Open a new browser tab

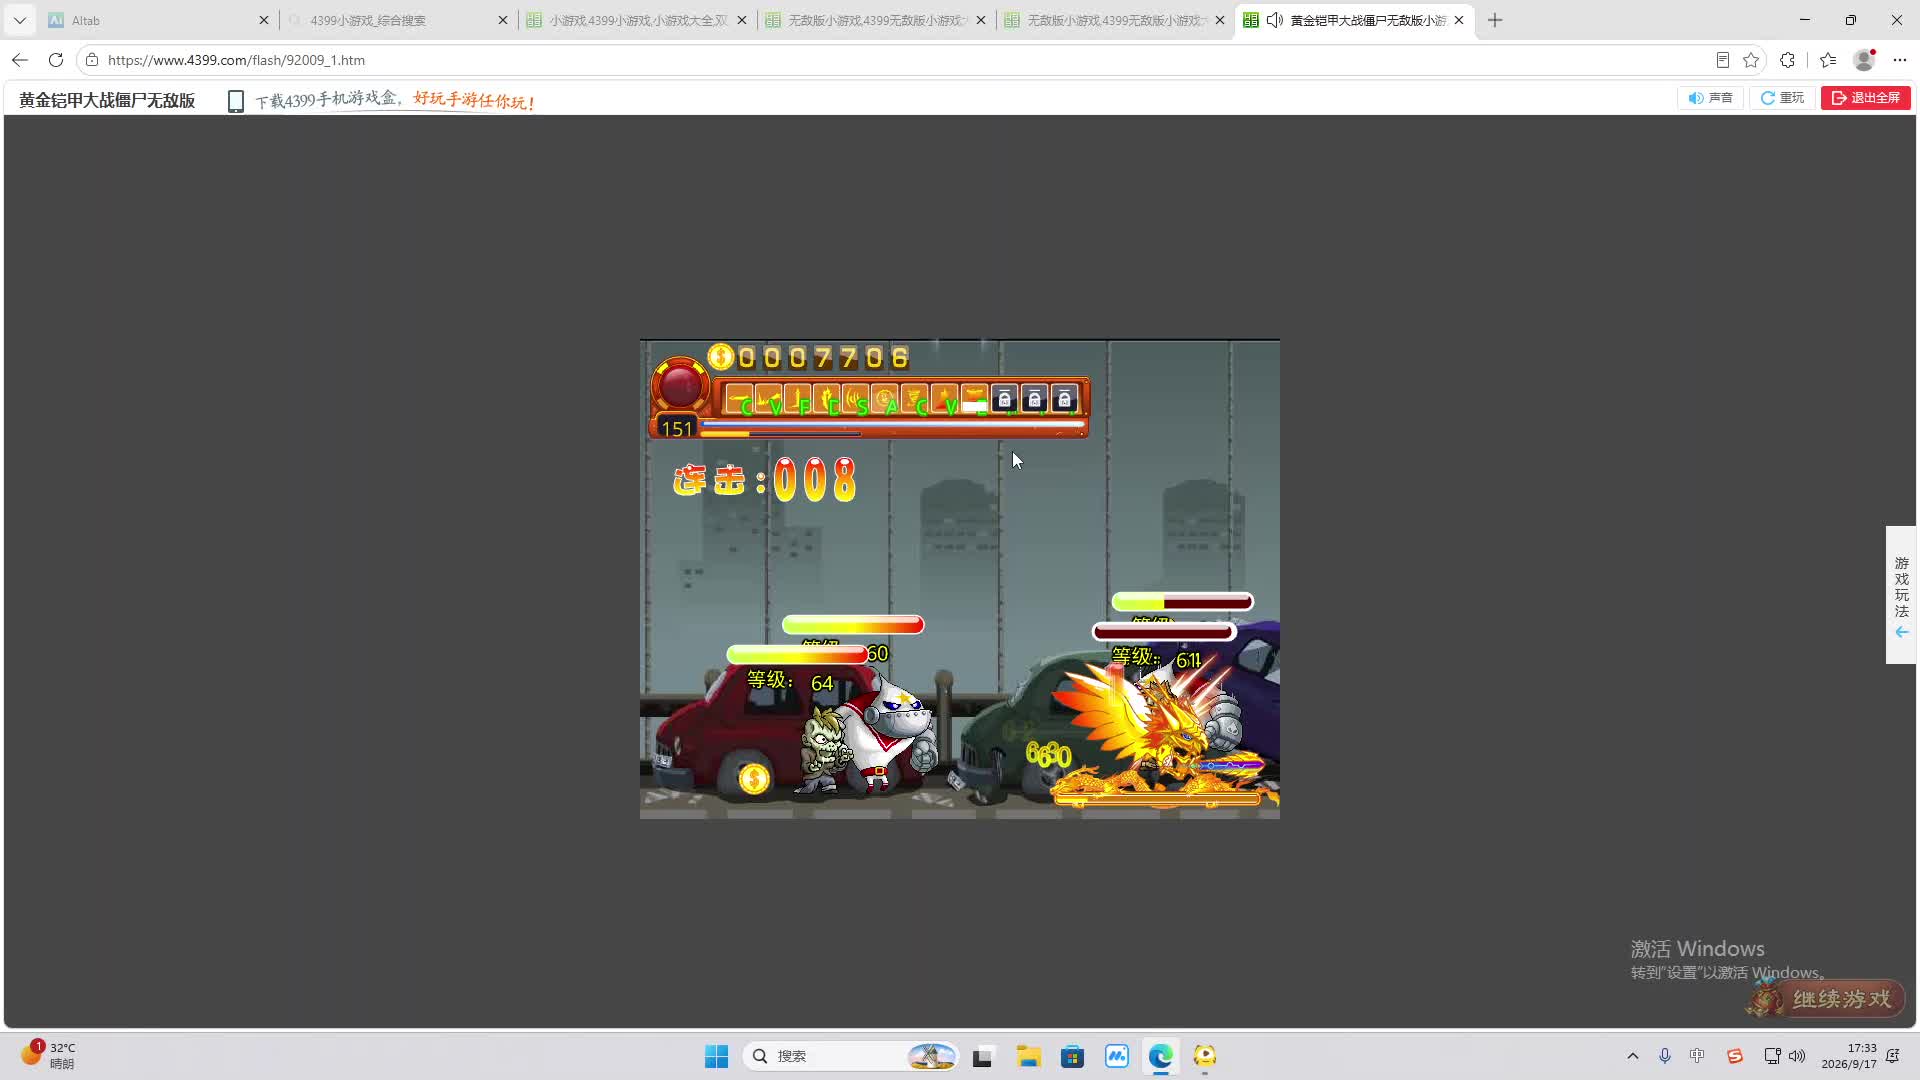pyautogui.click(x=1495, y=20)
